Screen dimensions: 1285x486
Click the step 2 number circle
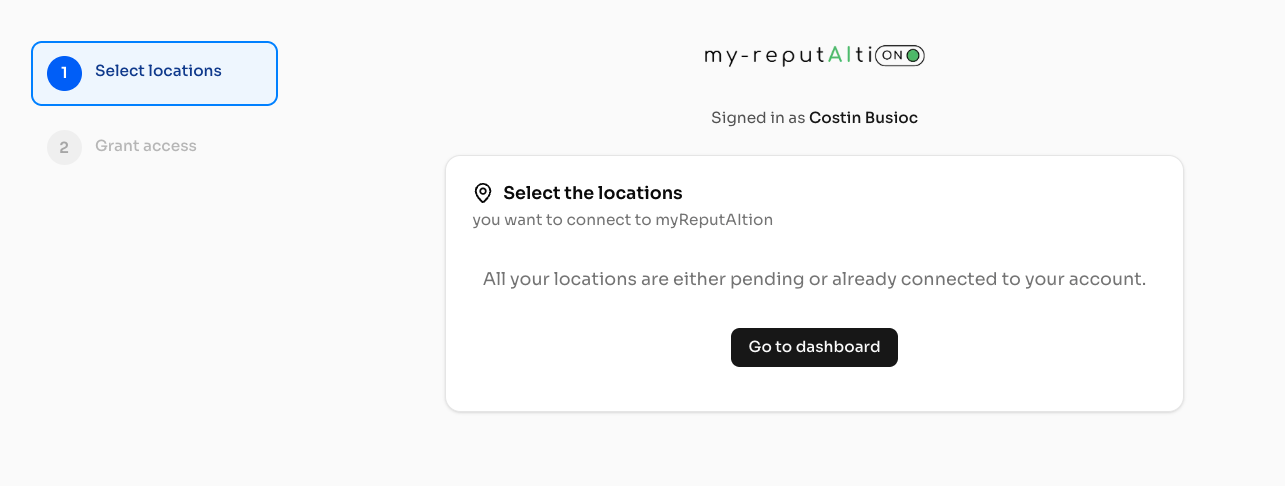[64, 148]
